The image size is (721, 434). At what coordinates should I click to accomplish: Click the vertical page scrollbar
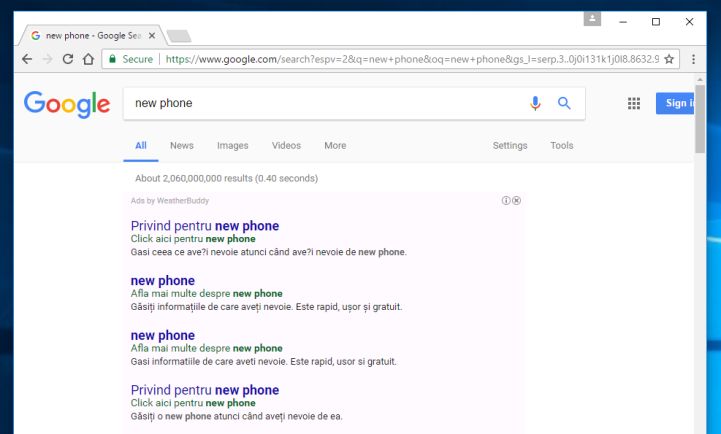700,120
